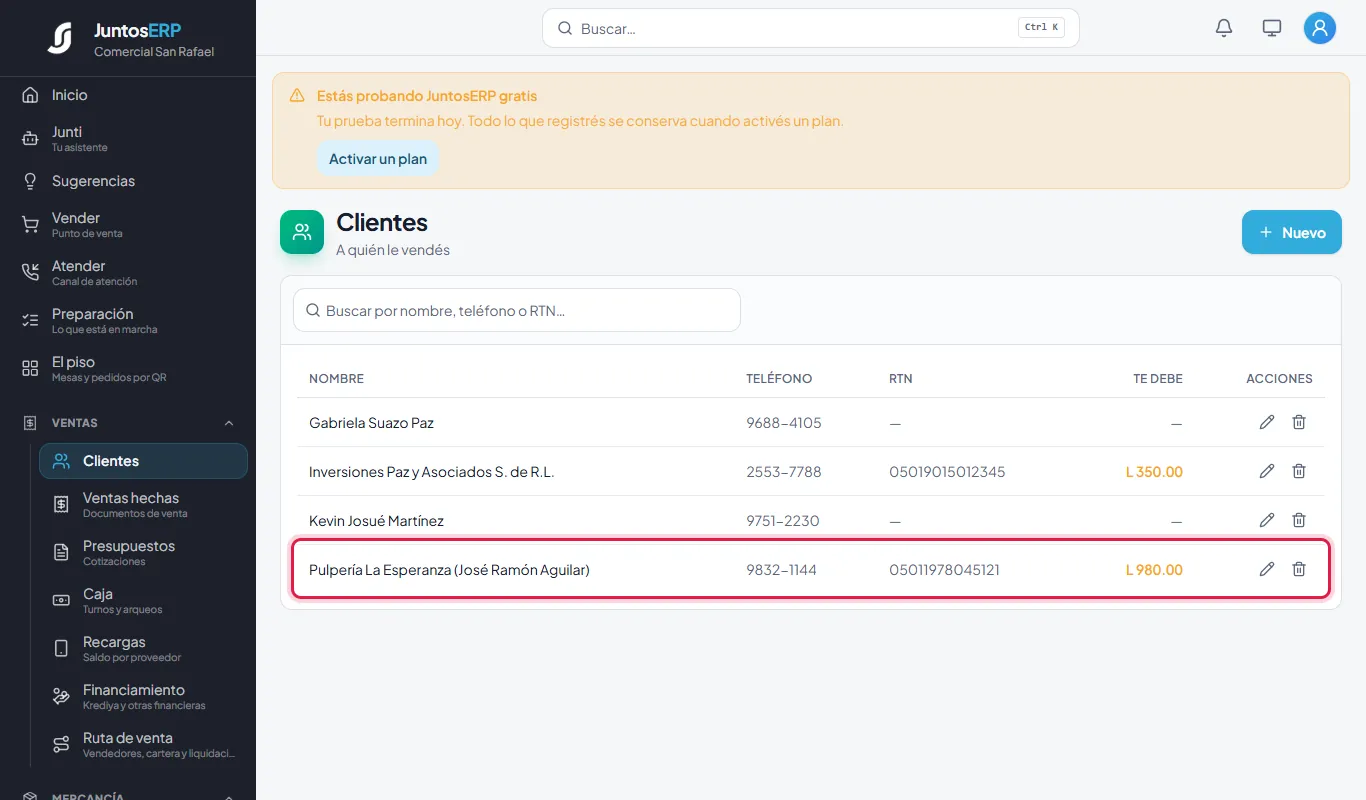Open the notifications bell
The width and height of the screenshot is (1366, 800).
1224,28
